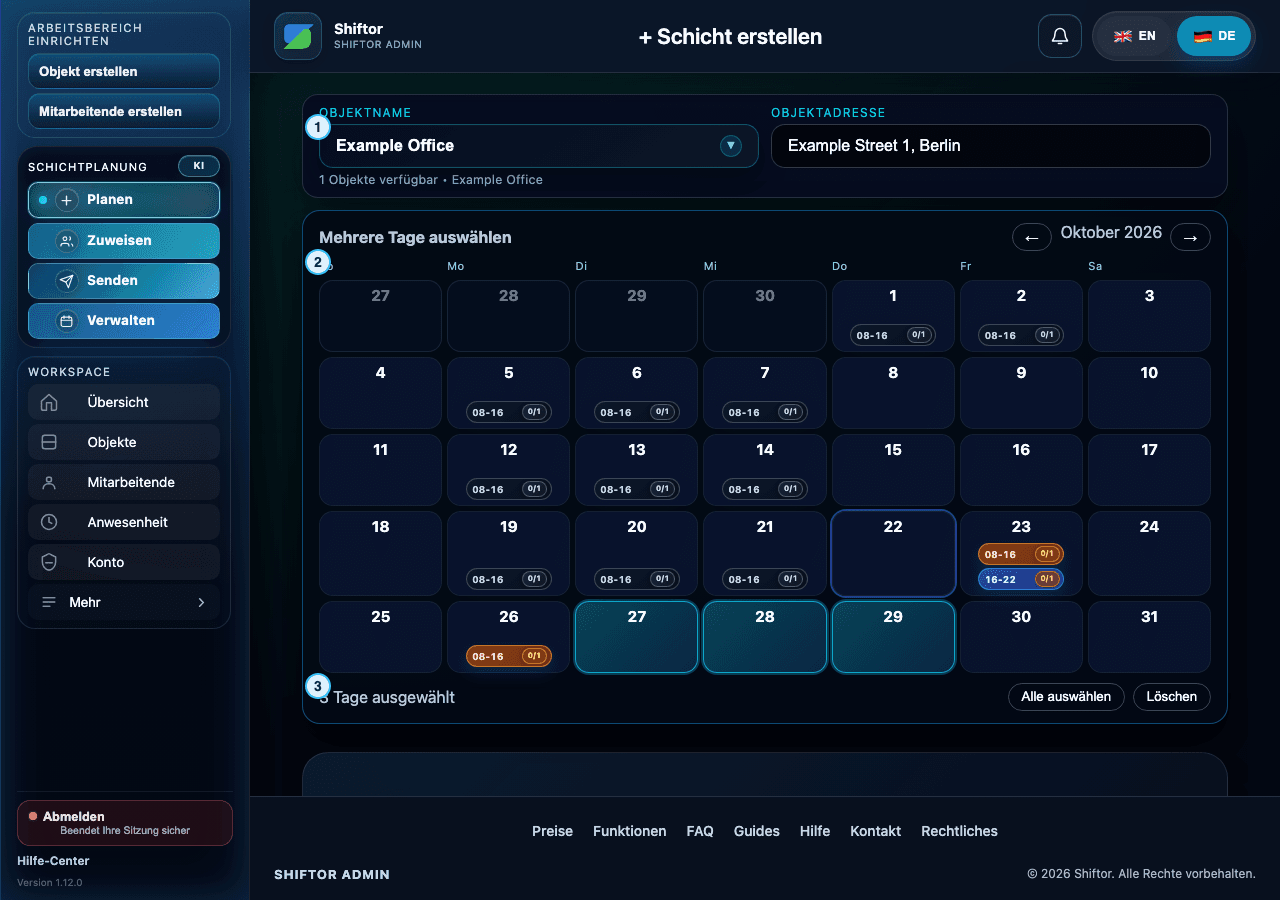Click the lines icon beside Mehr
Screen dimensions: 1280x900
(x=49, y=602)
